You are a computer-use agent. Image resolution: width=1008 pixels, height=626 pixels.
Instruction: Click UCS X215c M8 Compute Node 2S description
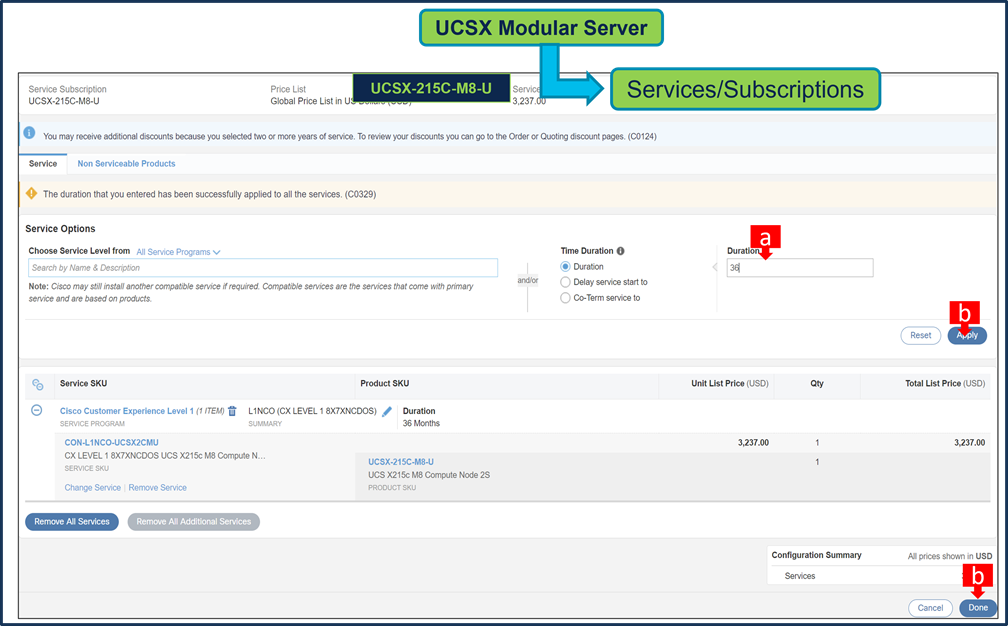(x=429, y=475)
